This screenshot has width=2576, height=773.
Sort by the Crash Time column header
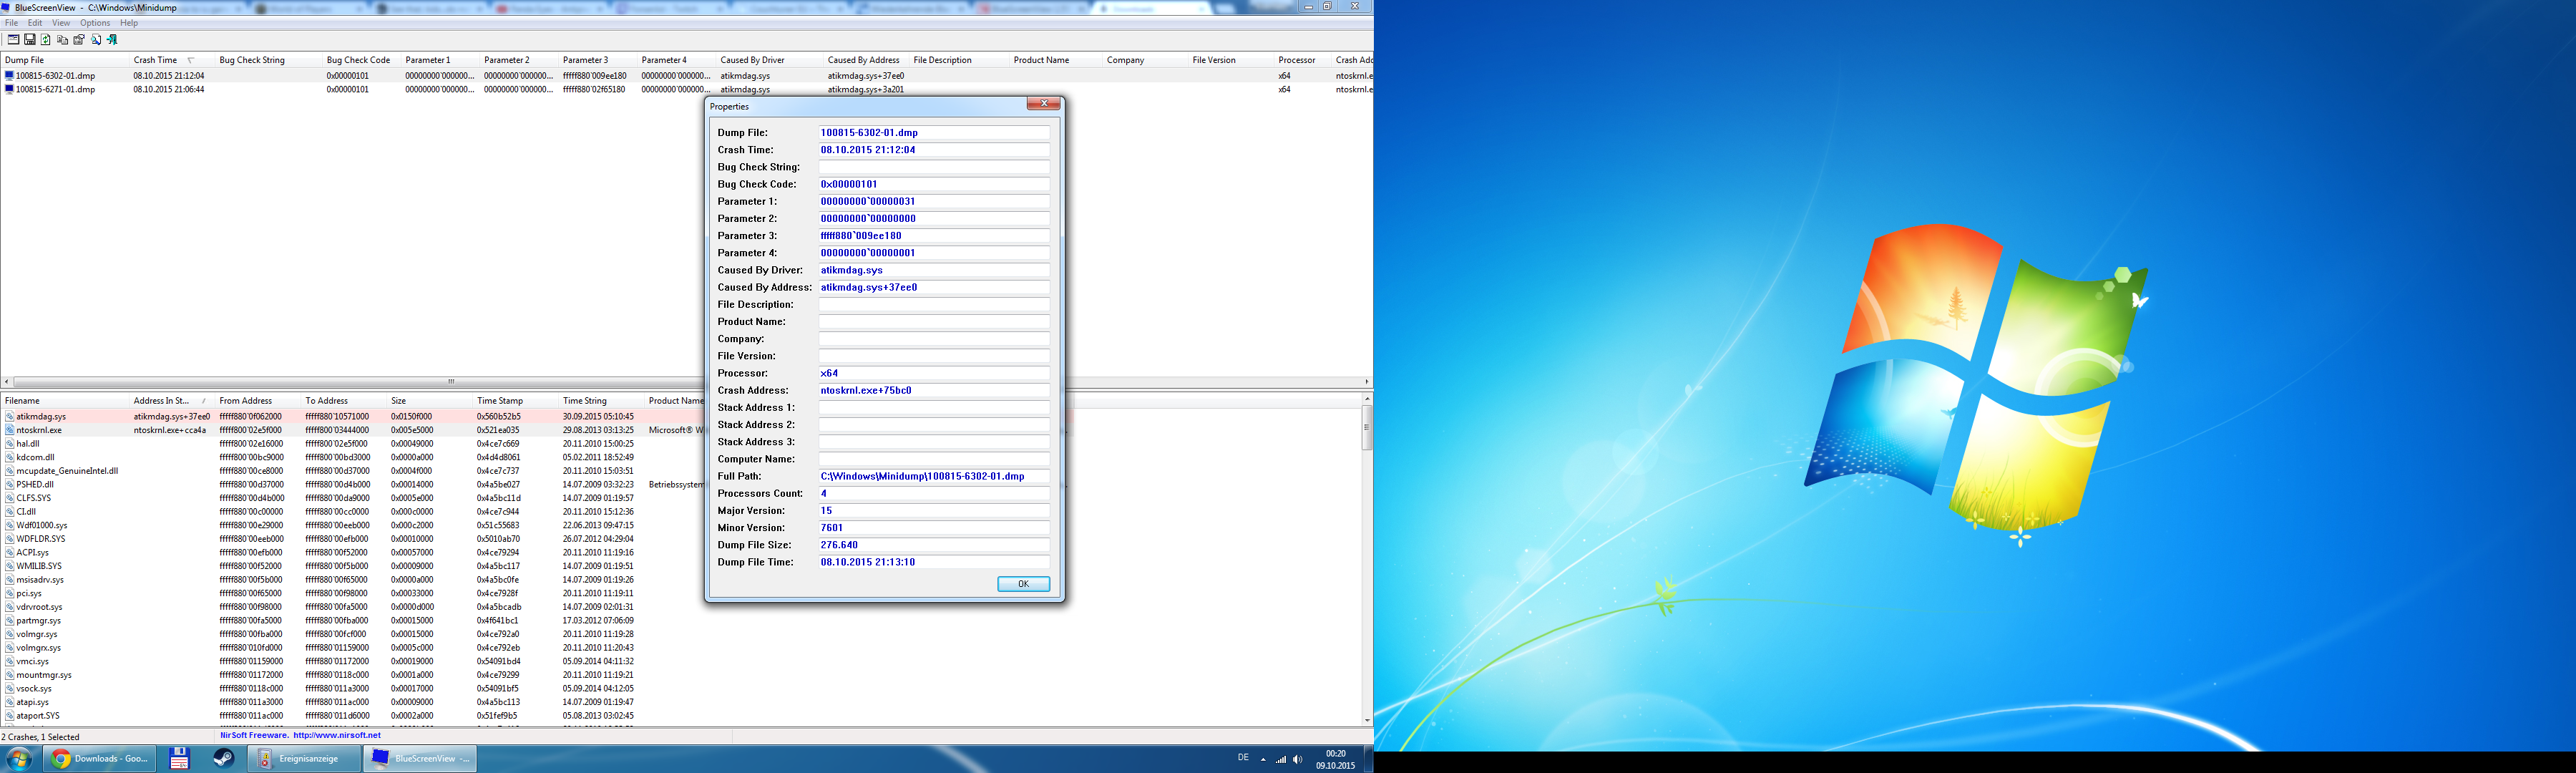tap(156, 60)
